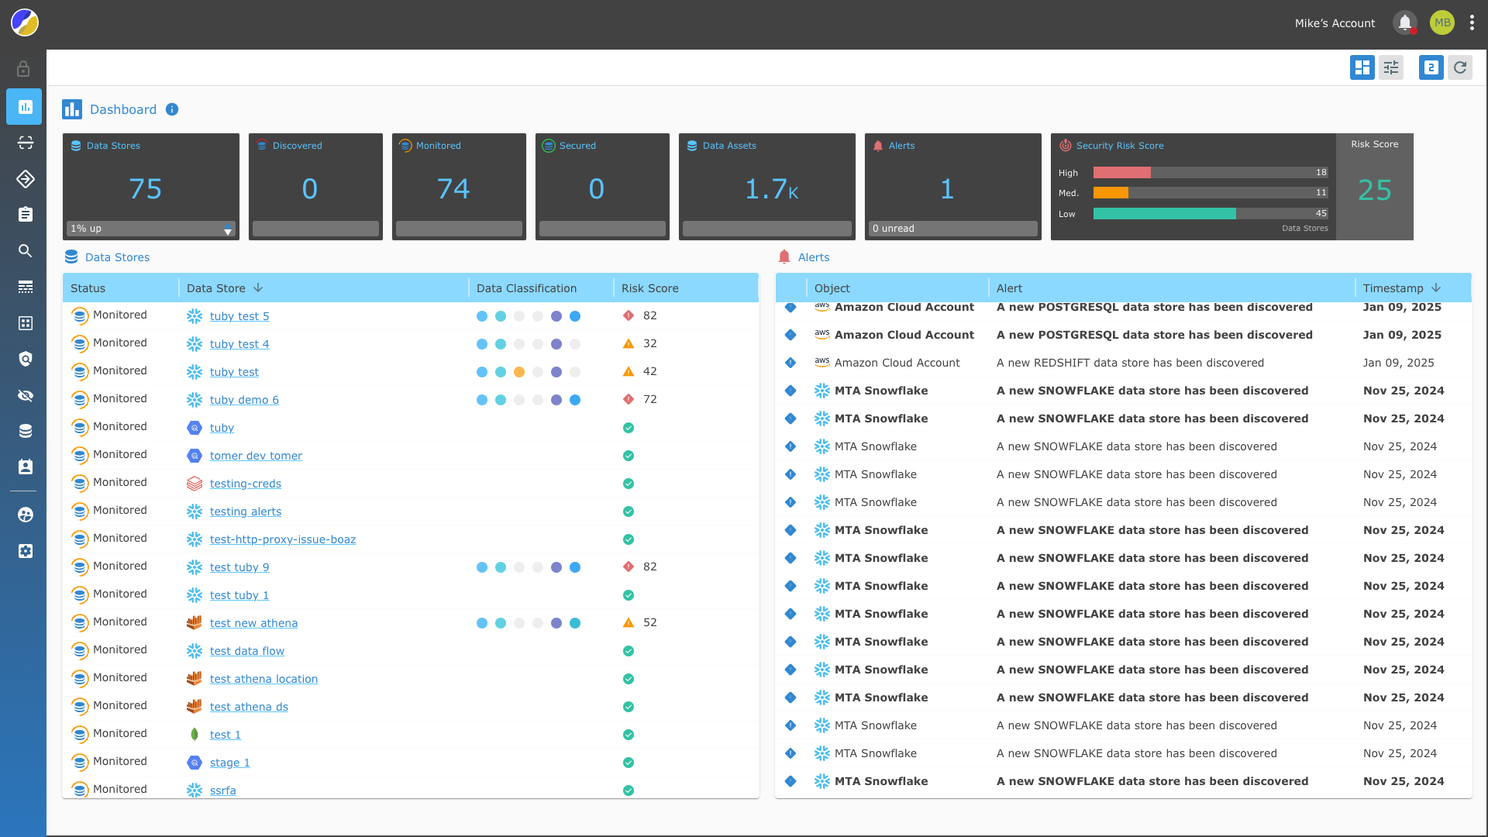Click the Alerts summary card
Viewport: 1488px width, 837px height.
952,186
